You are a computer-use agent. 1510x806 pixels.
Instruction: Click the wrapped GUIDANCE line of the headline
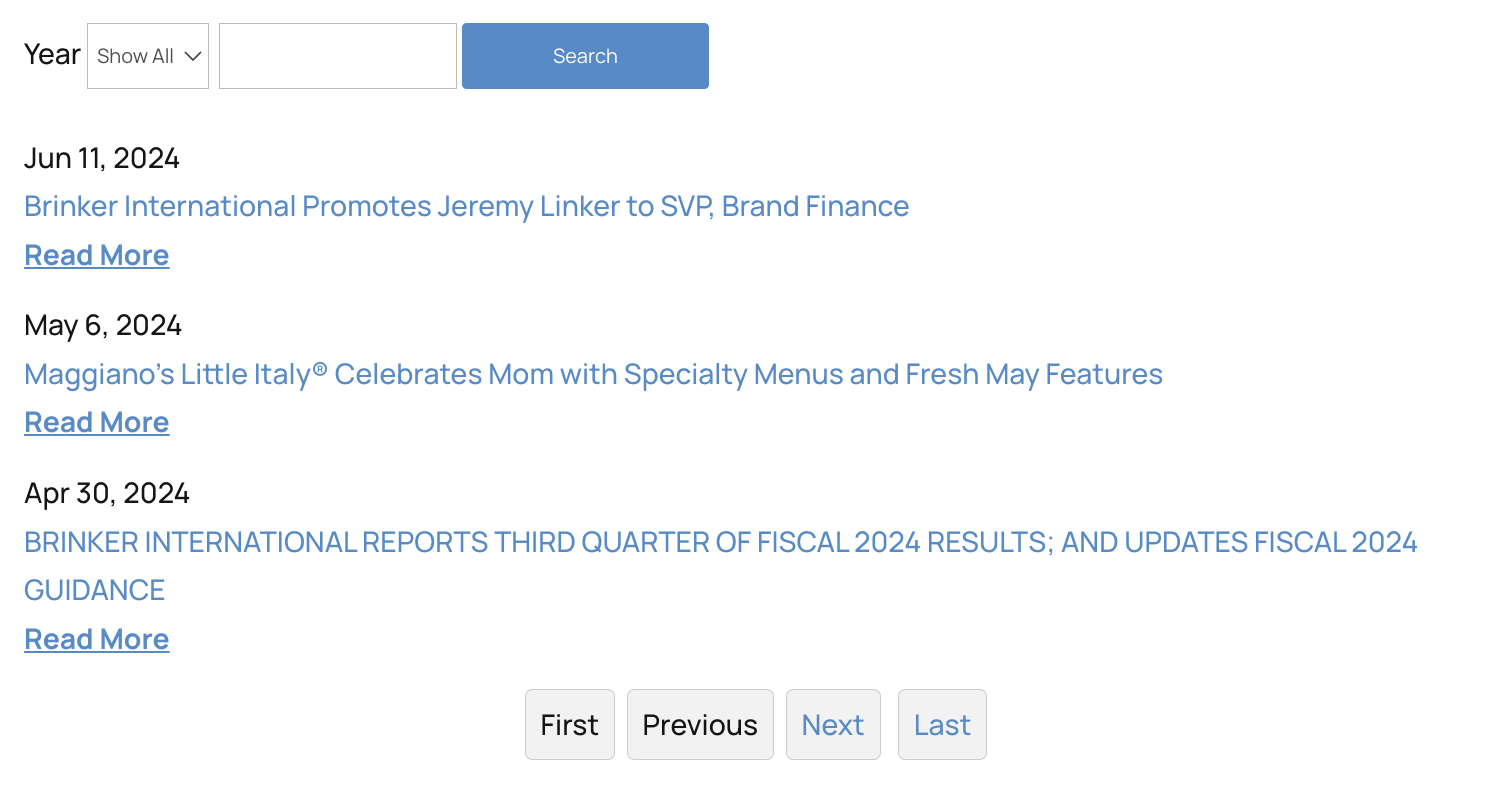tap(95, 590)
